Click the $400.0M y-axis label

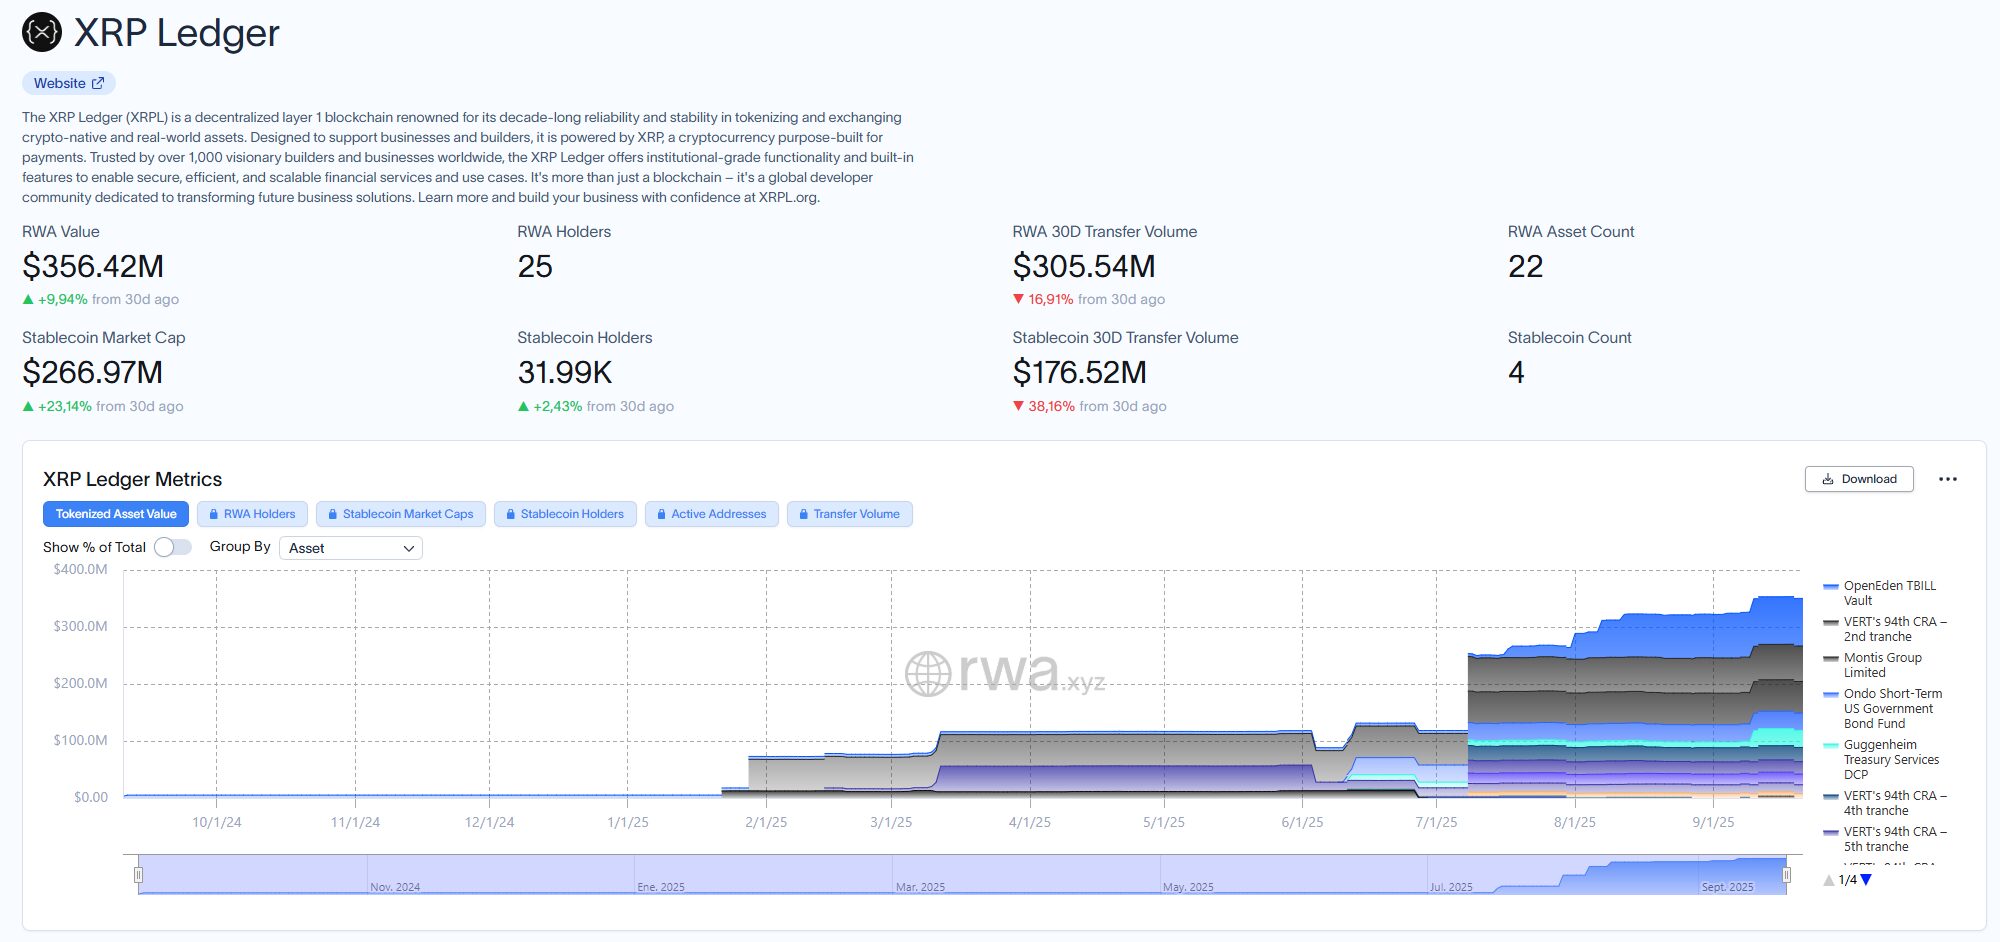coord(80,569)
